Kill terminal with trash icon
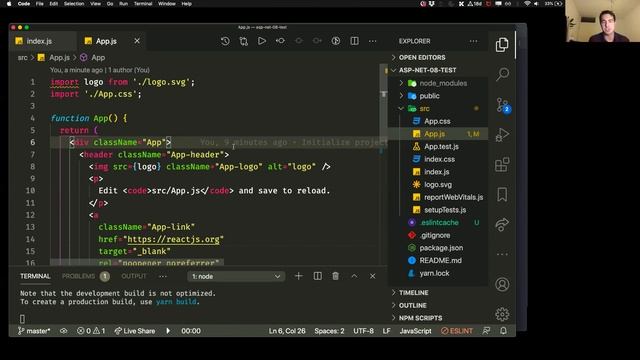640x360 pixels. [x=336, y=276]
